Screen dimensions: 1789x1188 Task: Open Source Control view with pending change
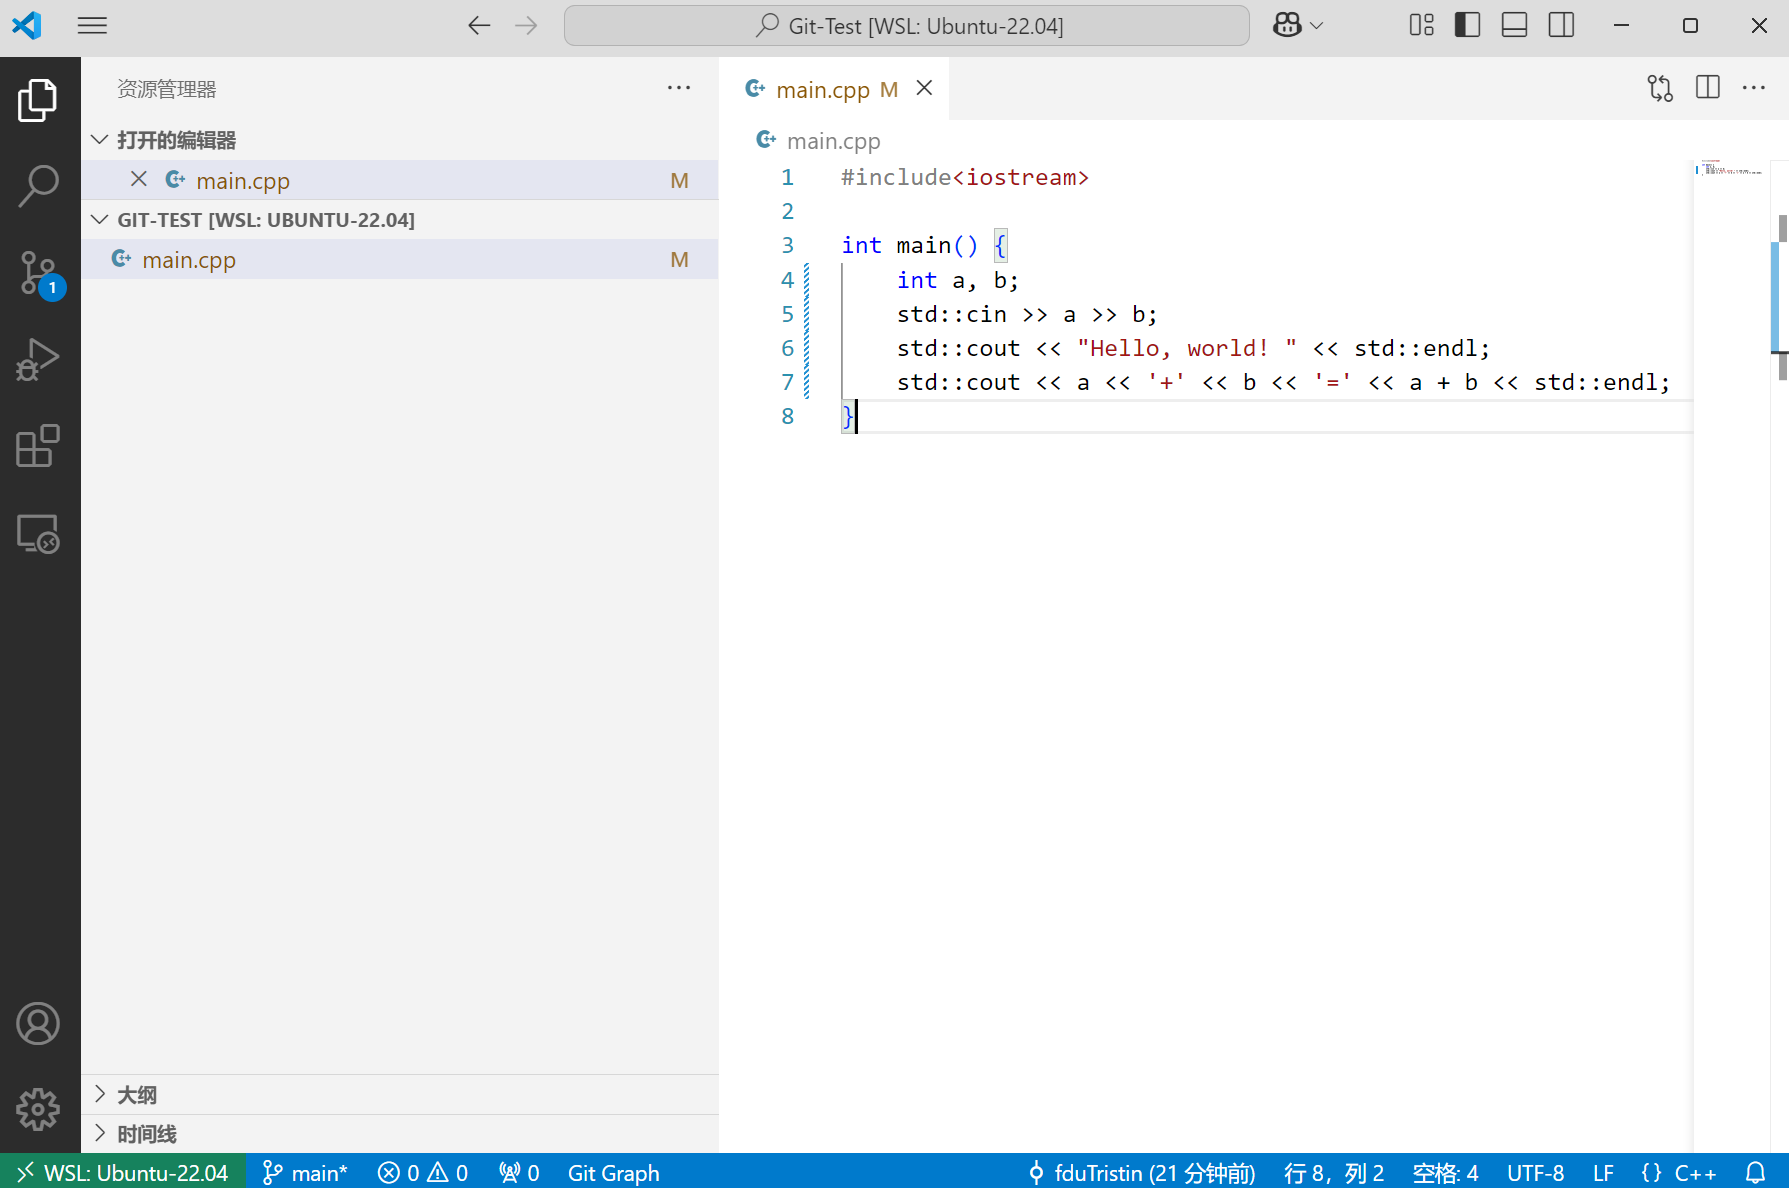(39, 273)
